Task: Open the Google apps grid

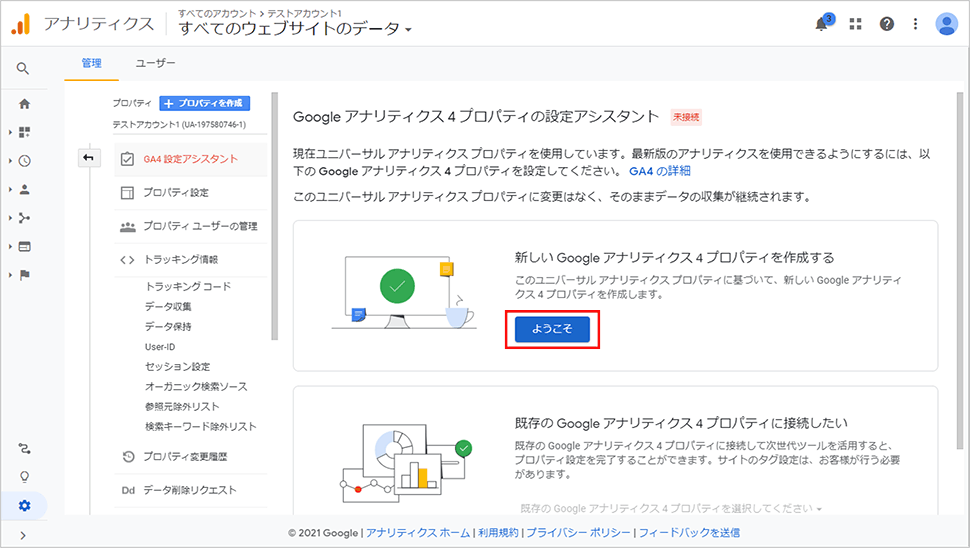Action: tap(856, 24)
